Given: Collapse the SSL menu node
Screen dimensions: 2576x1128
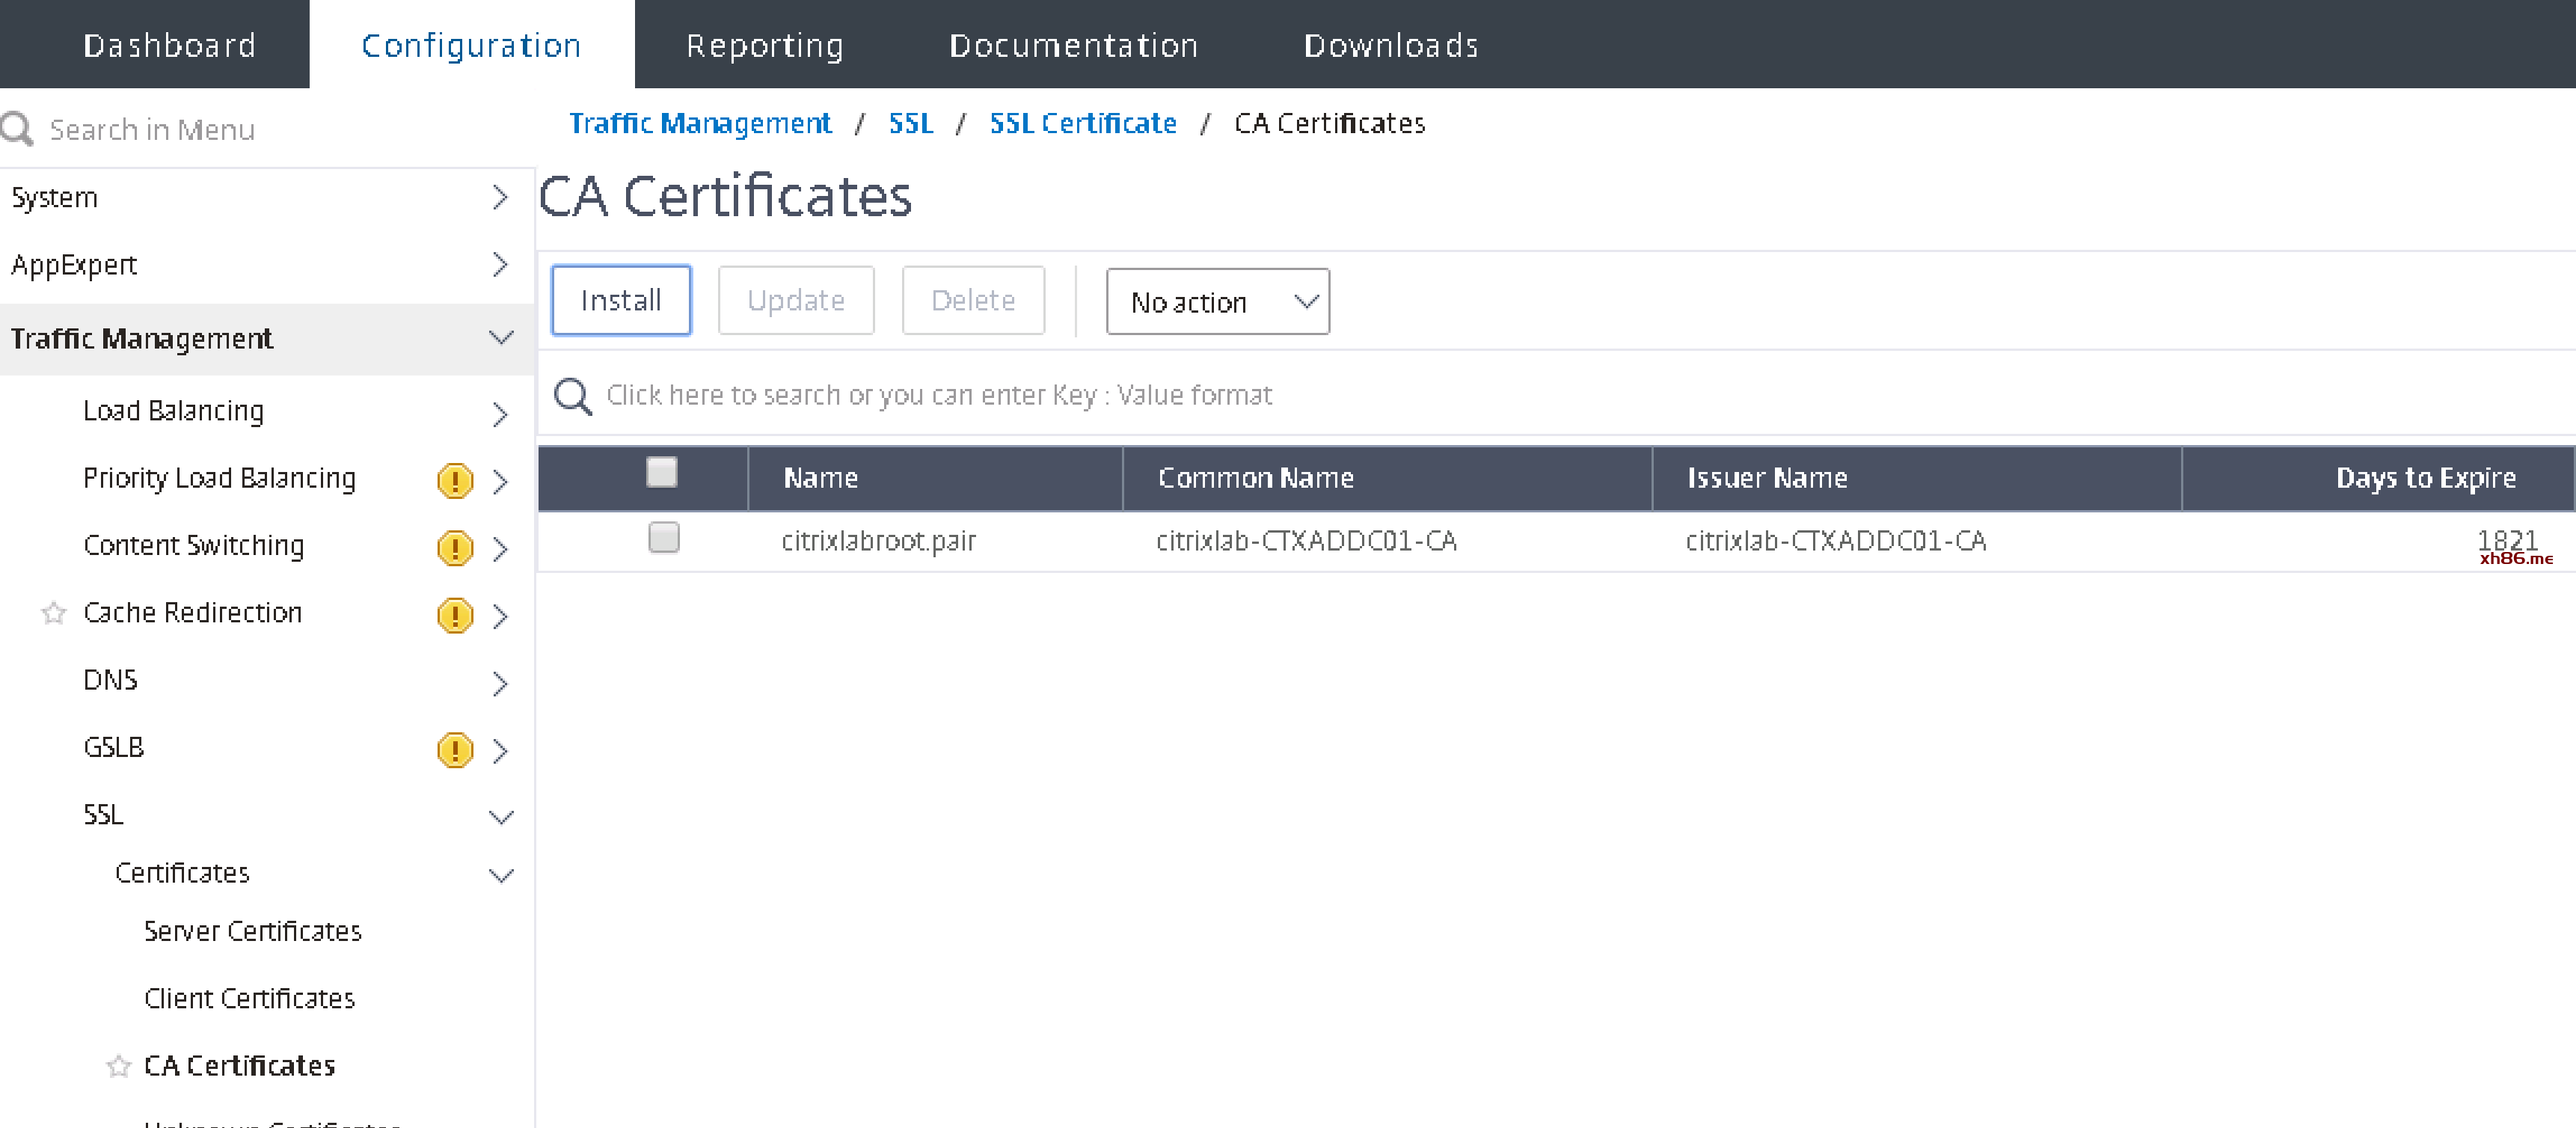Looking at the screenshot, I should click(501, 817).
